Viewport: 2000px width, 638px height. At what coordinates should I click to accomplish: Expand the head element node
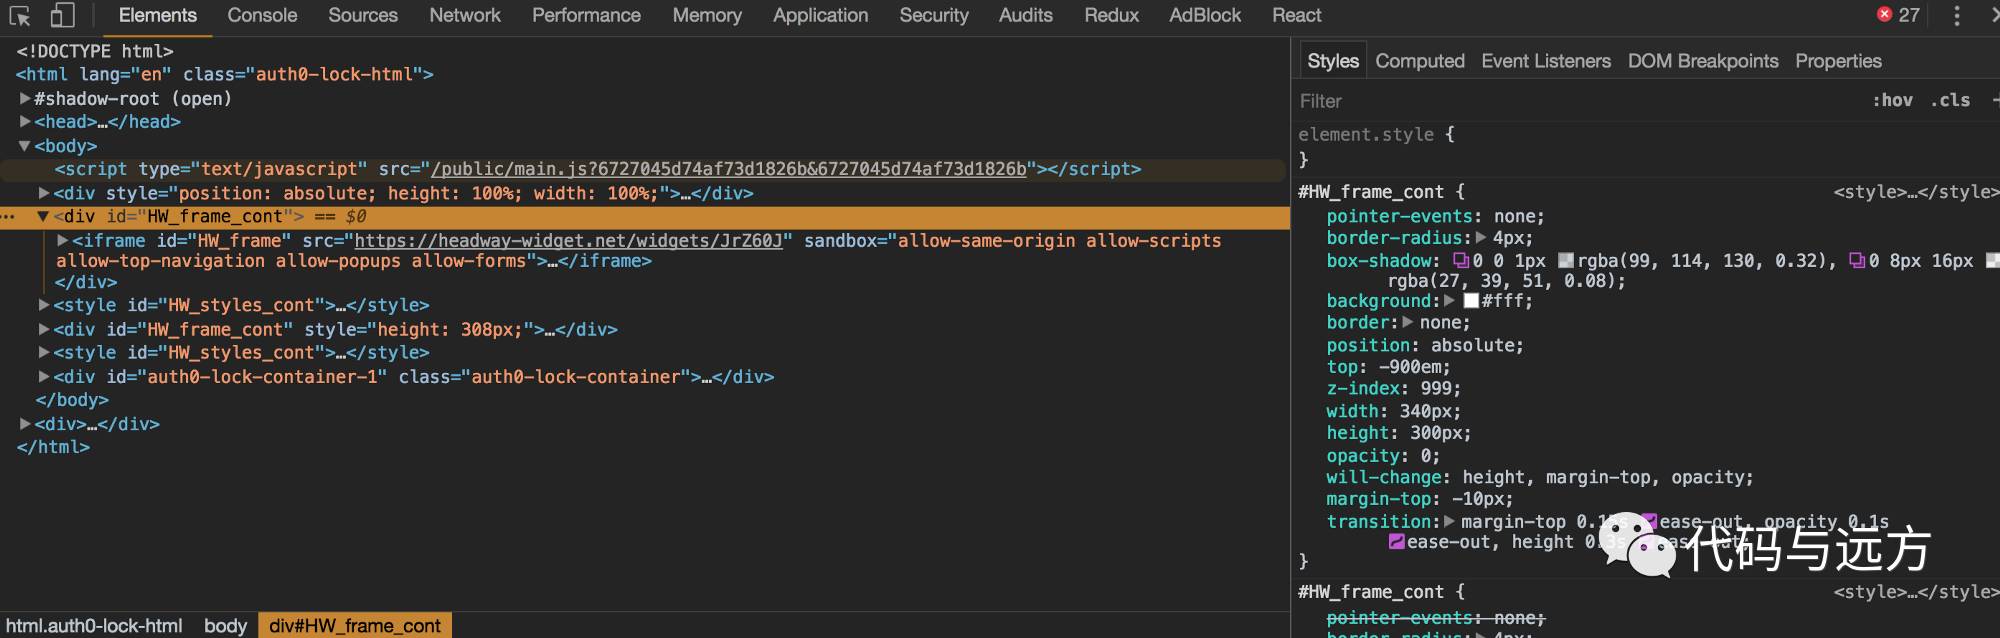[x=25, y=121]
